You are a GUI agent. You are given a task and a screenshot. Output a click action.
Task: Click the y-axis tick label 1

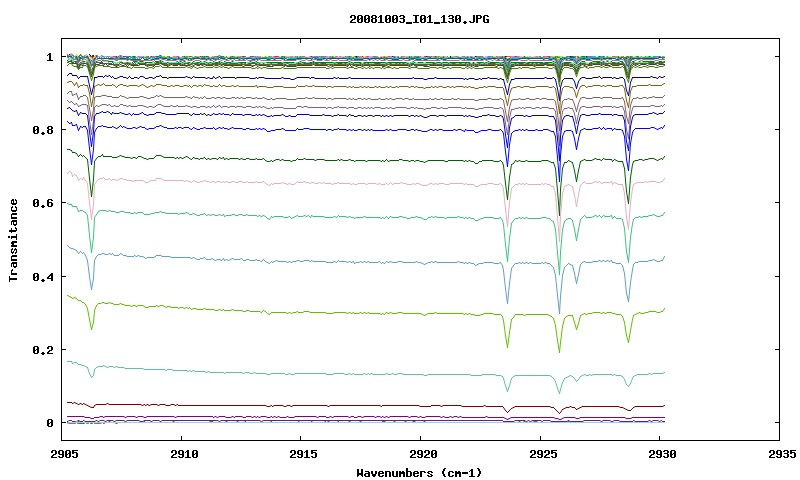pyautogui.click(x=49, y=57)
